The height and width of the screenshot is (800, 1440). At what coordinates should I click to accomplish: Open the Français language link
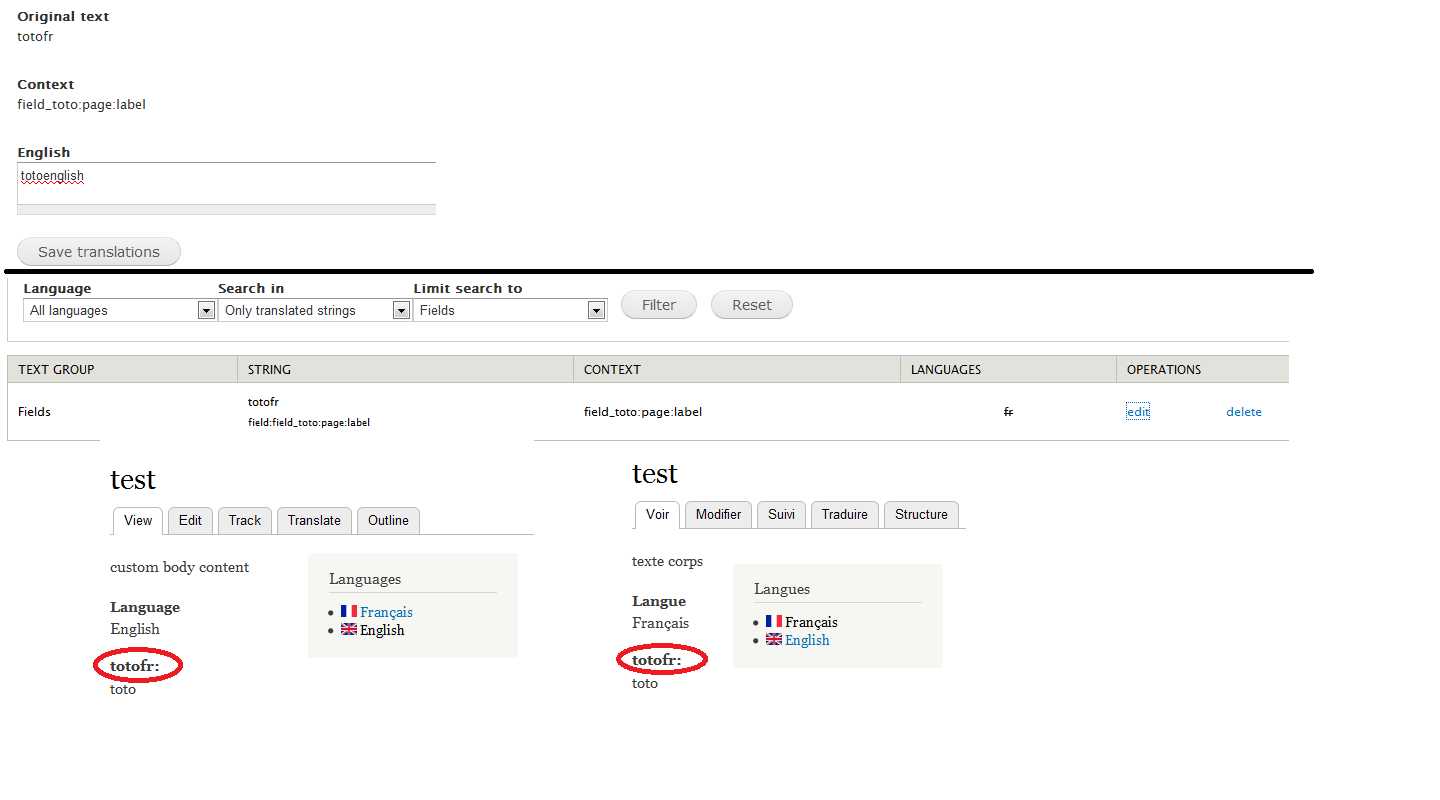(x=386, y=611)
